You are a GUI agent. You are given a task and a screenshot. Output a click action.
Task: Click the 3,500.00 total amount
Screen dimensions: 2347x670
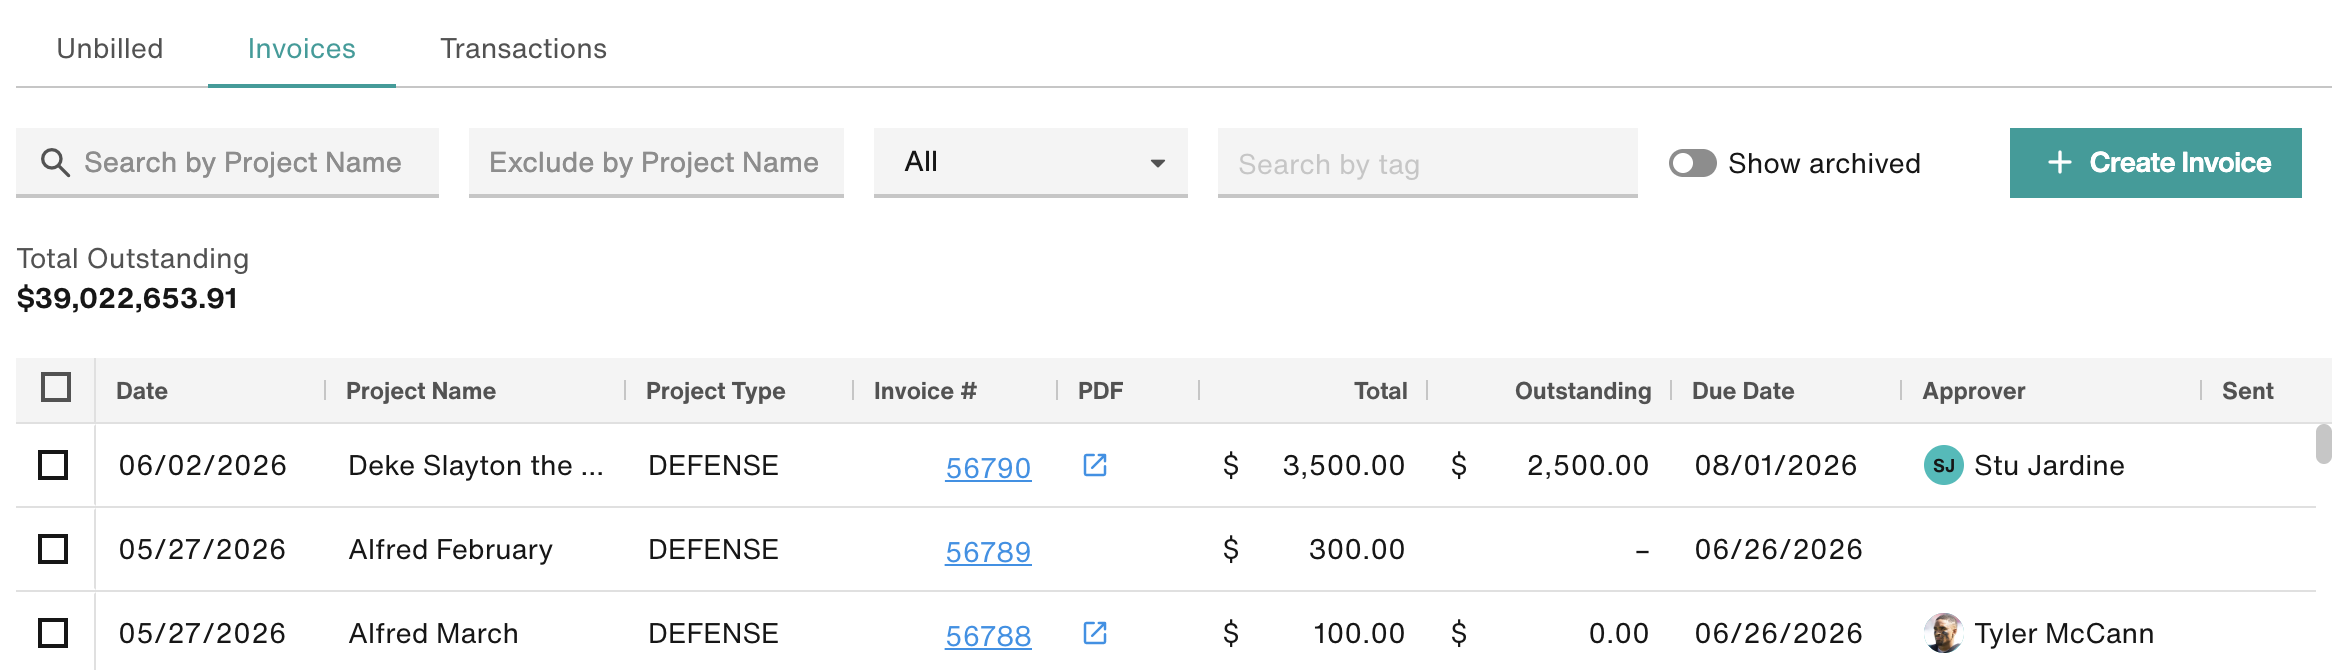point(1343,465)
